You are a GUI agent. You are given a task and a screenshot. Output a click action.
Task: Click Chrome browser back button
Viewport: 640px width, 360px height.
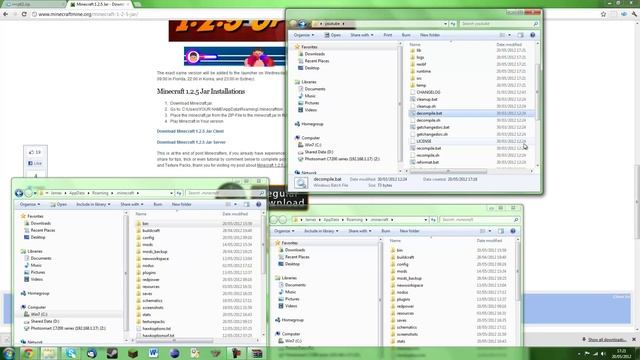pos(5,14)
